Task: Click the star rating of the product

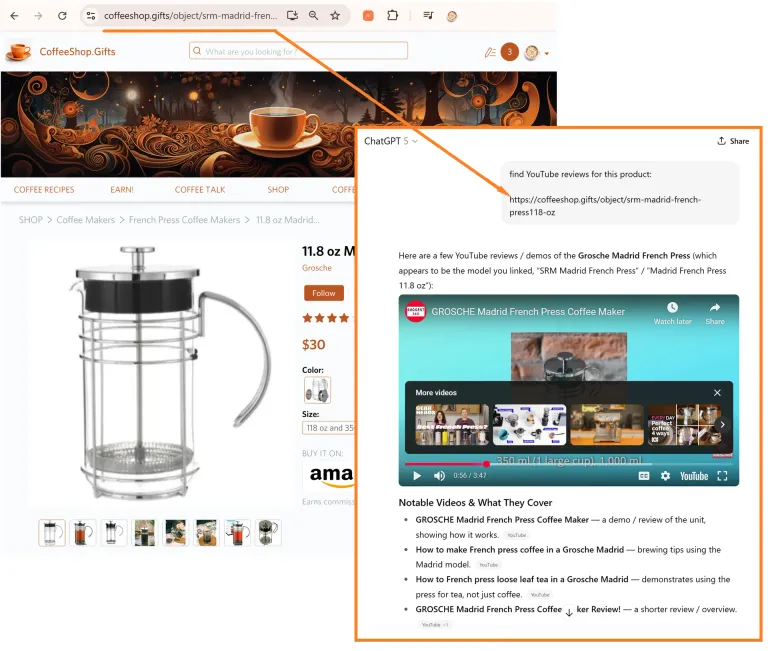Action: pyautogui.click(x=326, y=318)
